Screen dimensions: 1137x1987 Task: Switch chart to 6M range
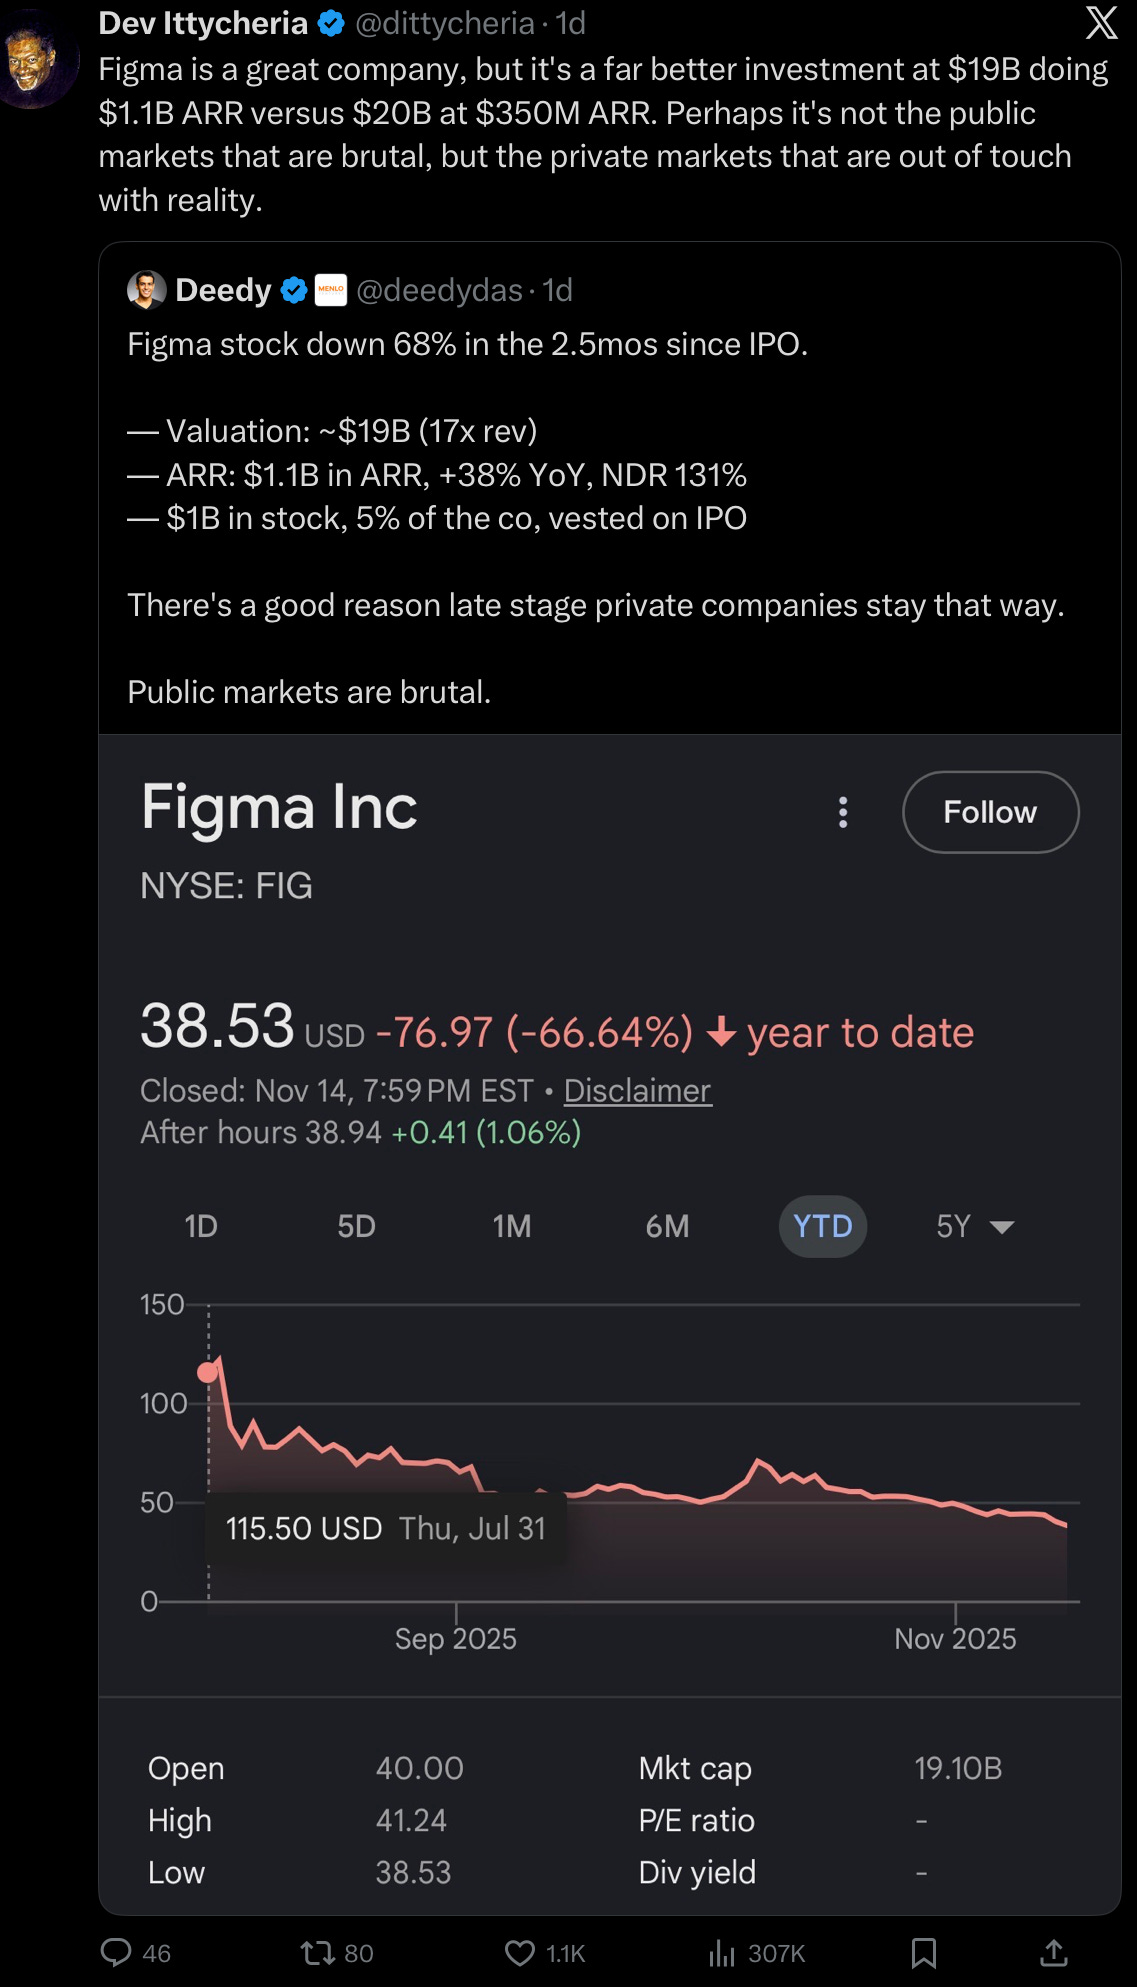667,1226
